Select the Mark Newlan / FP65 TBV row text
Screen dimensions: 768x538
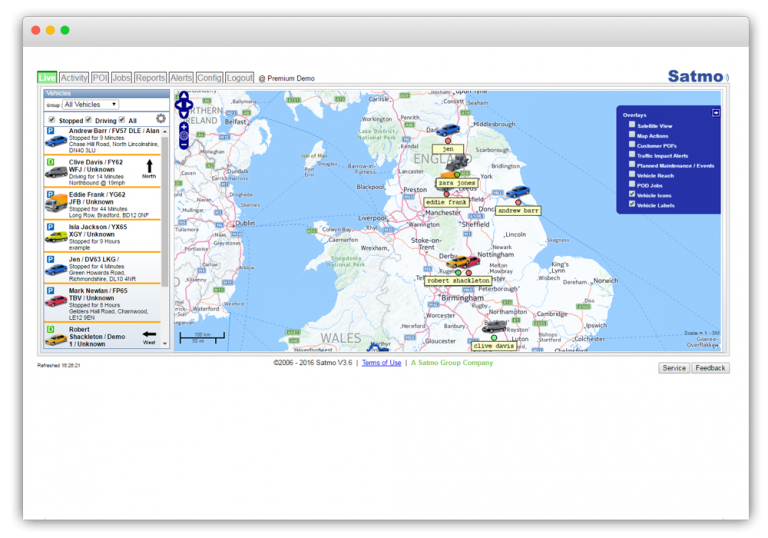(98, 294)
